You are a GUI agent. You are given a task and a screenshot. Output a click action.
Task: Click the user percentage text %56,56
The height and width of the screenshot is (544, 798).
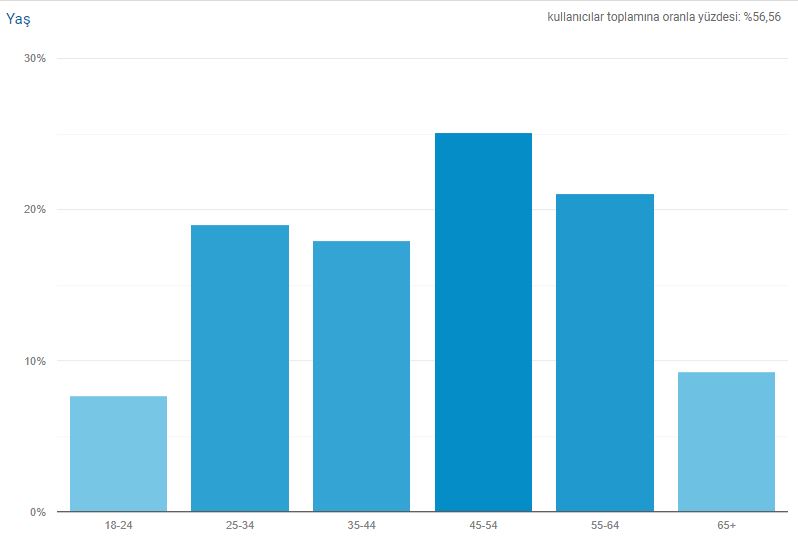click(x=762, y=17)
